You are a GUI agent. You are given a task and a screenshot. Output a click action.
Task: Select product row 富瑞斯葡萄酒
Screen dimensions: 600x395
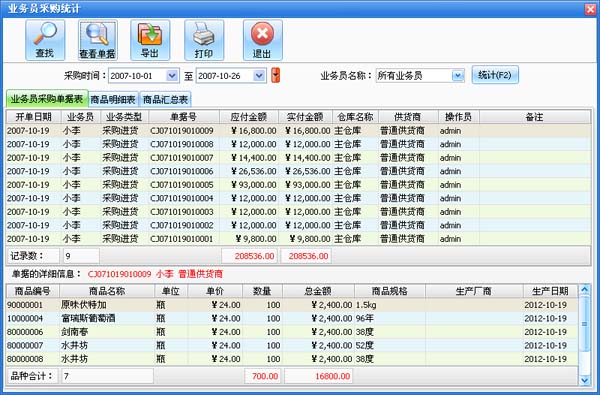tap(292, 318)
